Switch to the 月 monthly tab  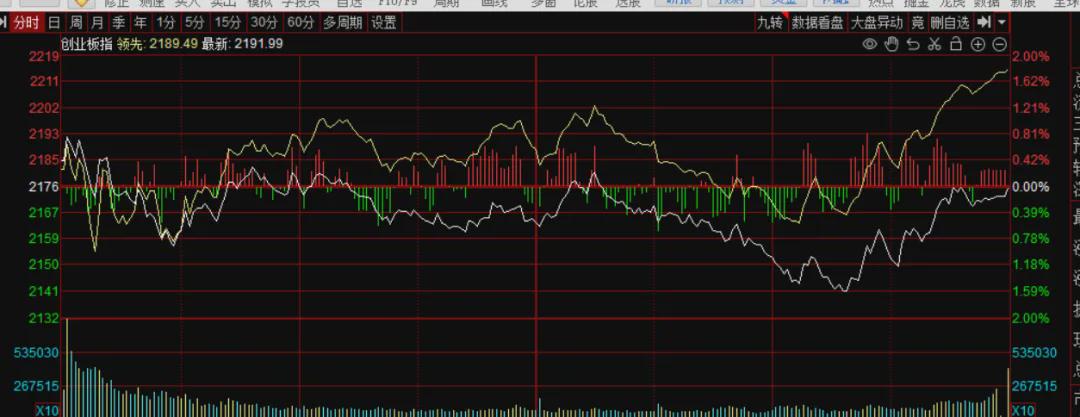click(x=98, y=23)
